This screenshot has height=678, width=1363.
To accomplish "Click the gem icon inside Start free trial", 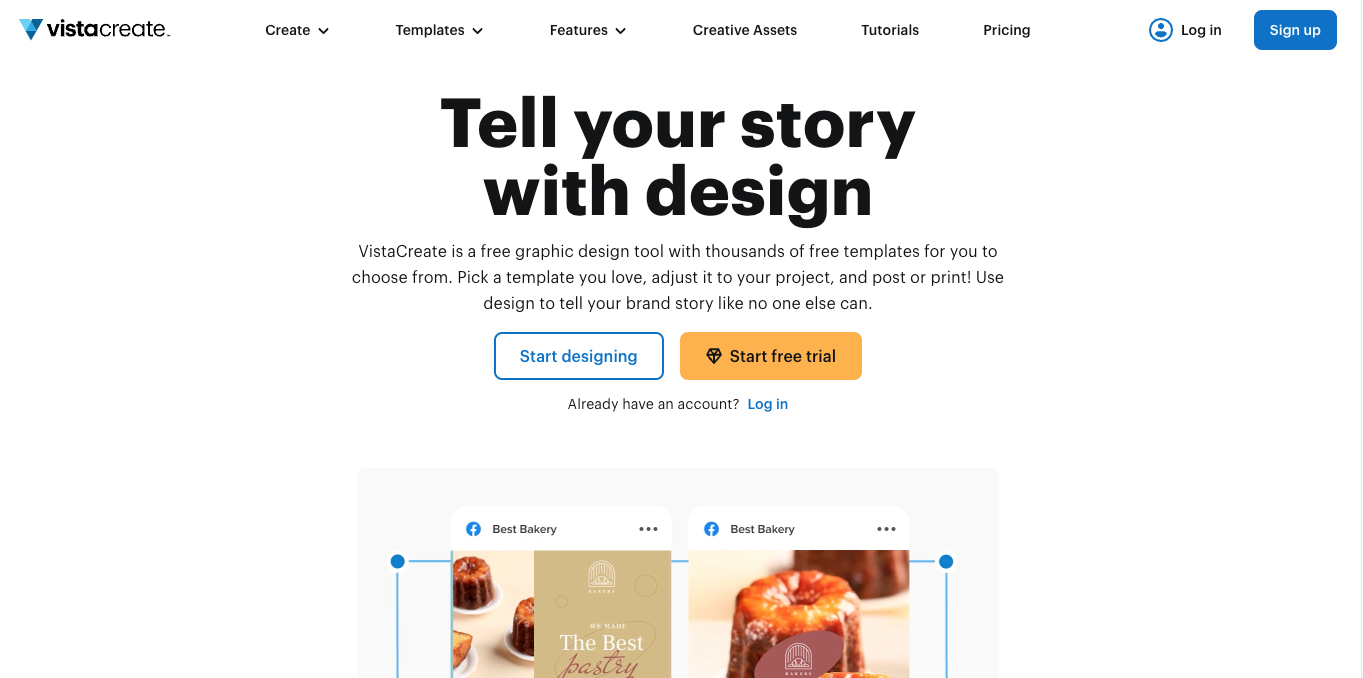I will [714, 356].
